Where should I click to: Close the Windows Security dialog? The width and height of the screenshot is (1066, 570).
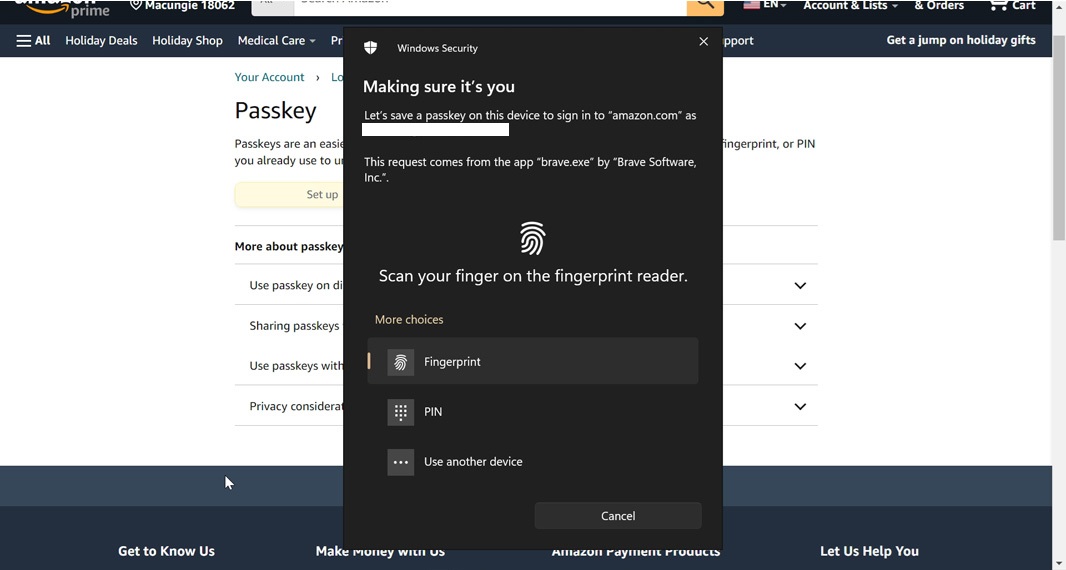point(703,42)
